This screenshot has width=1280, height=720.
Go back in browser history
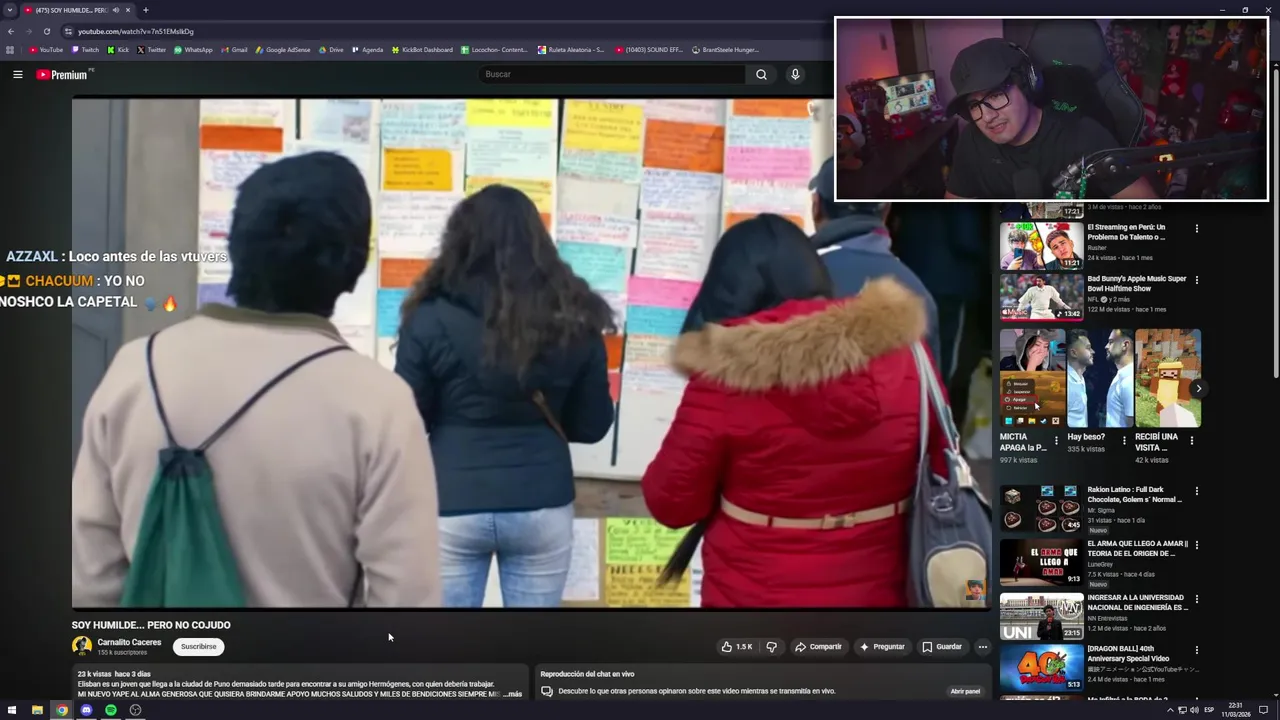10,31
